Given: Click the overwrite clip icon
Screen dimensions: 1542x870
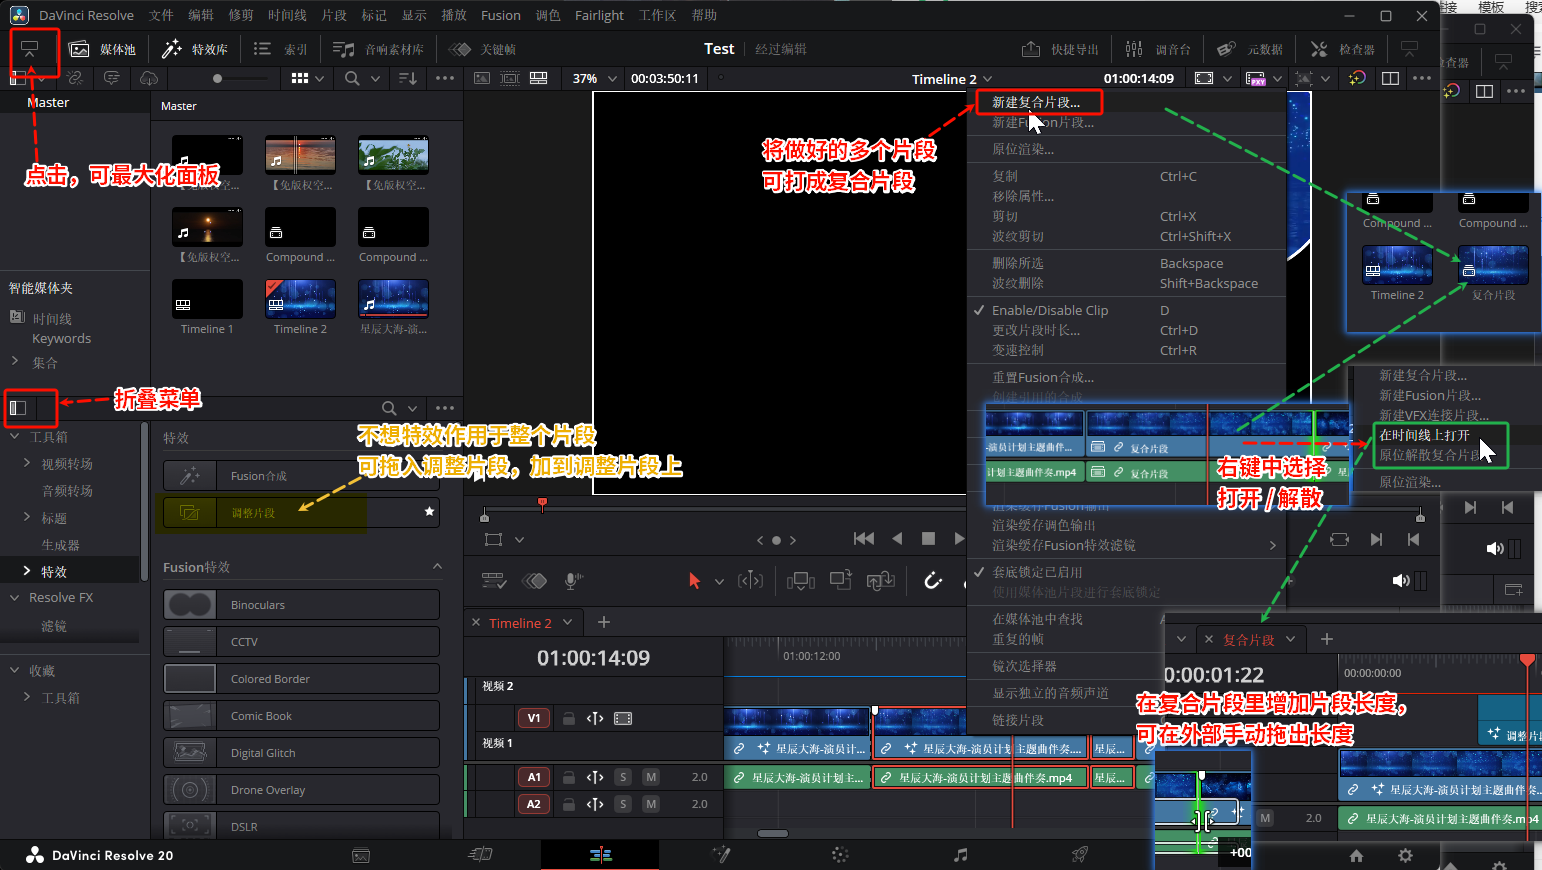Looking at the screenshot, I should point(840,580).
